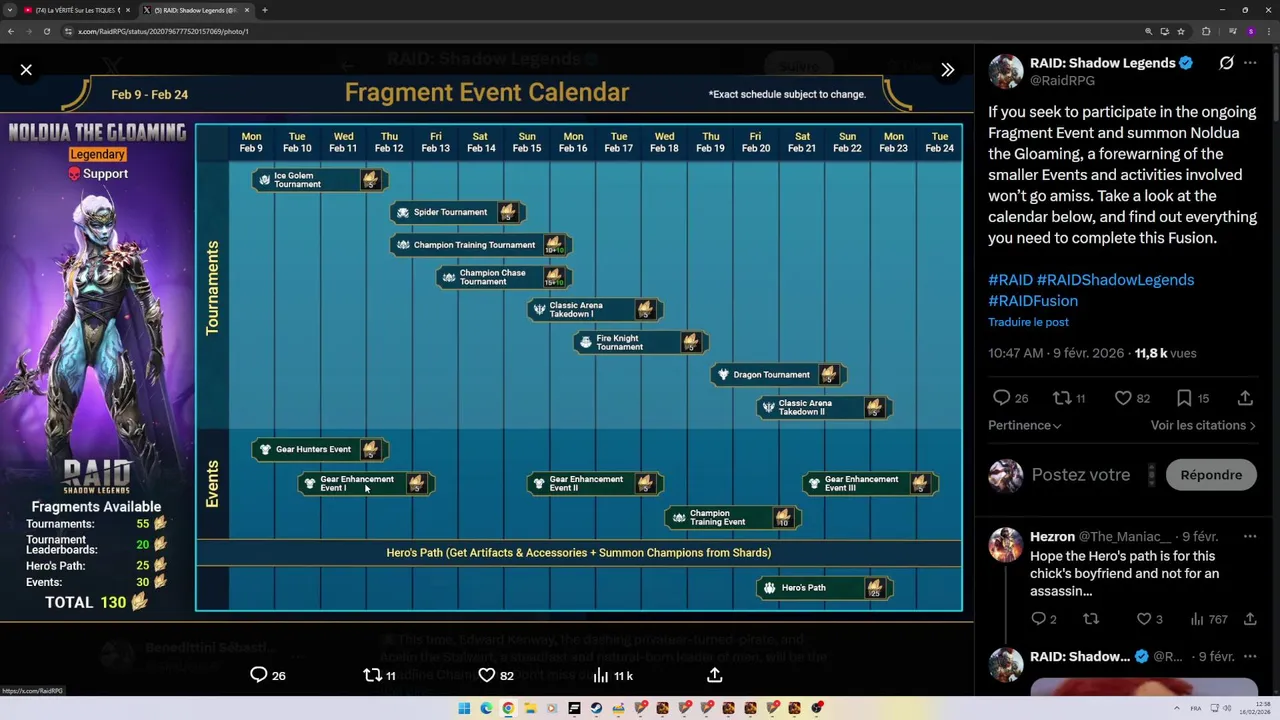The width and height of the screenshot is (1280, 720).
Task: Open the #RAID hashtag
Action: [x=1010, y=280]
